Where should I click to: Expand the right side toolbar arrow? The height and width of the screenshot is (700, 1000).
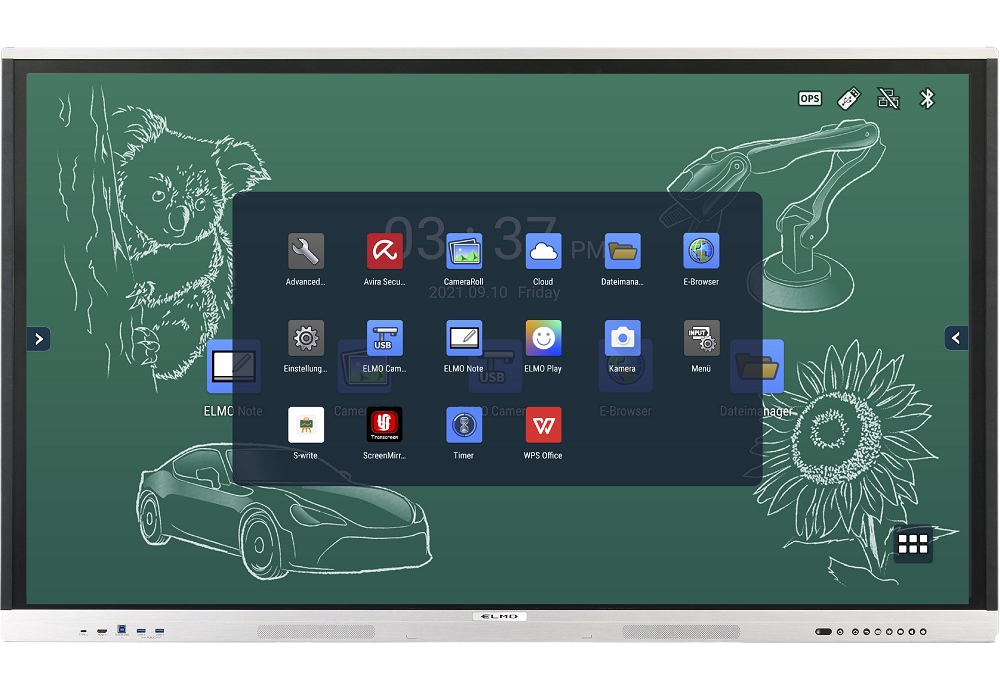pyautogui.click(x=956, y=338)
